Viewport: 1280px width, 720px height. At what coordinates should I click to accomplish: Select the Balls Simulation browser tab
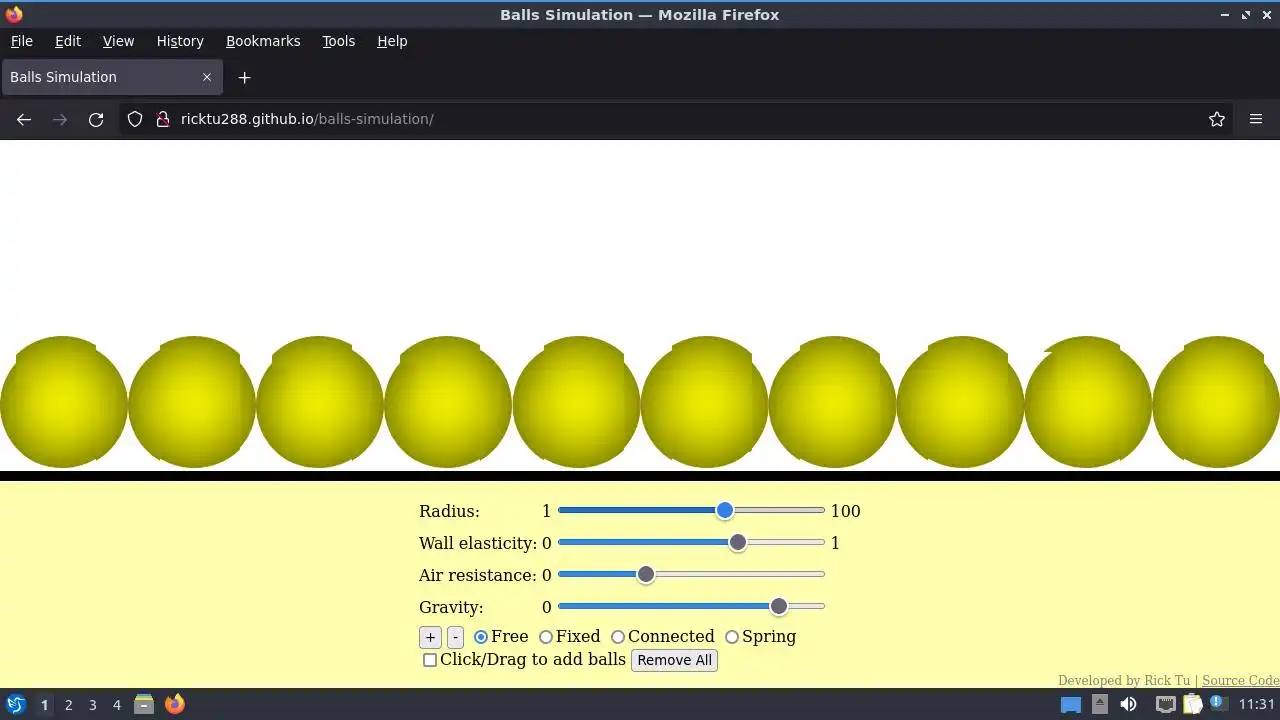tap(112, 77)
